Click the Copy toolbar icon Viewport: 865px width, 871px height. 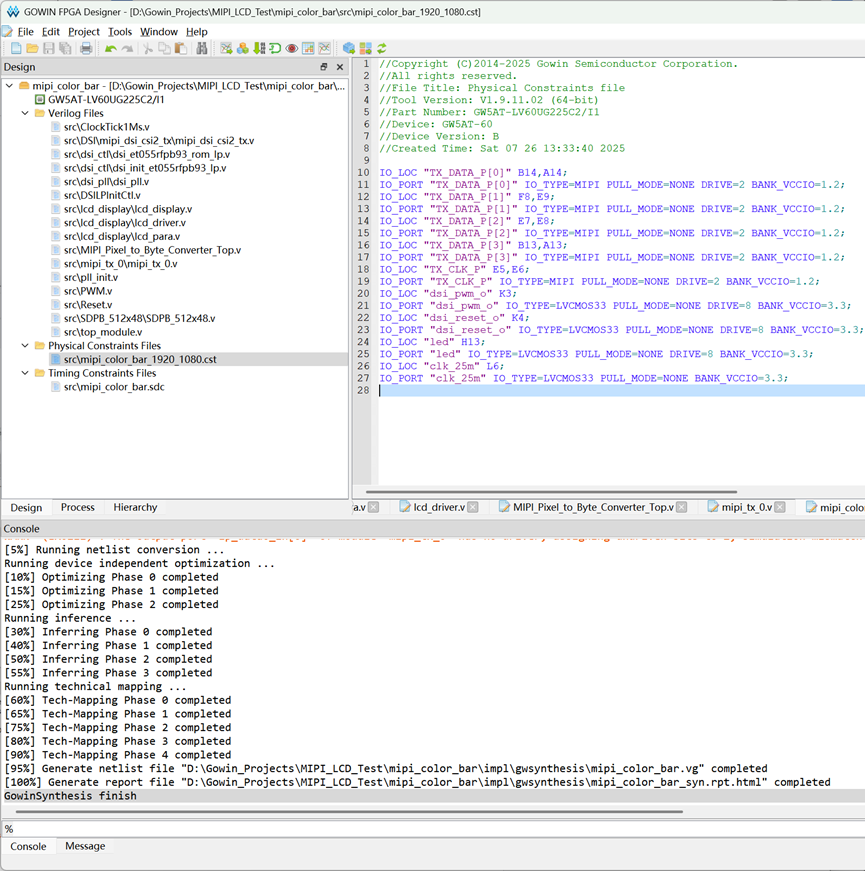click(x=164, y=48)
